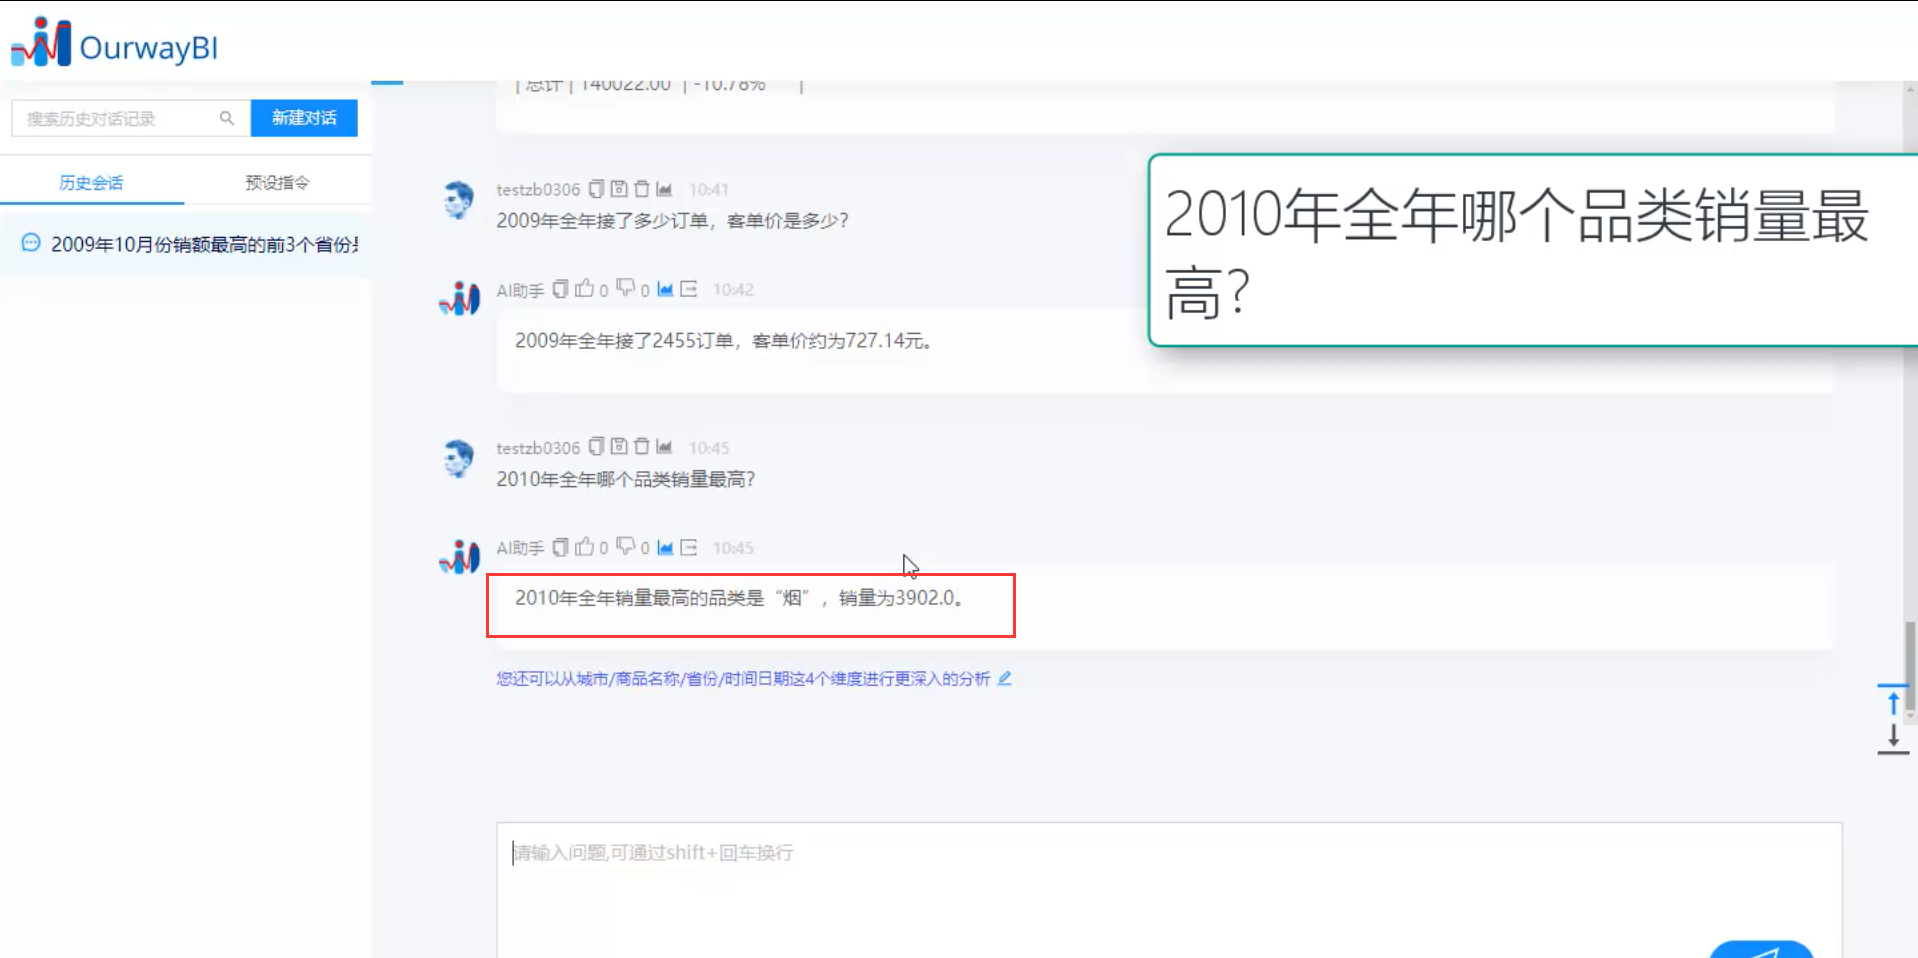Click the send message paper-plane button
Image resolution: width=1918 pixels, height=958 pixels.
tap(1761, 950)
